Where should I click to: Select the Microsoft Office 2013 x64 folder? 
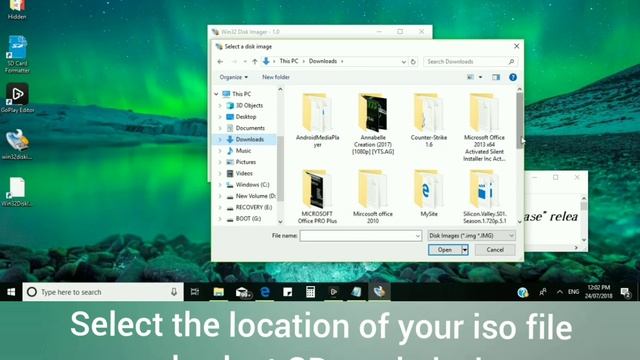click(484, 127)
